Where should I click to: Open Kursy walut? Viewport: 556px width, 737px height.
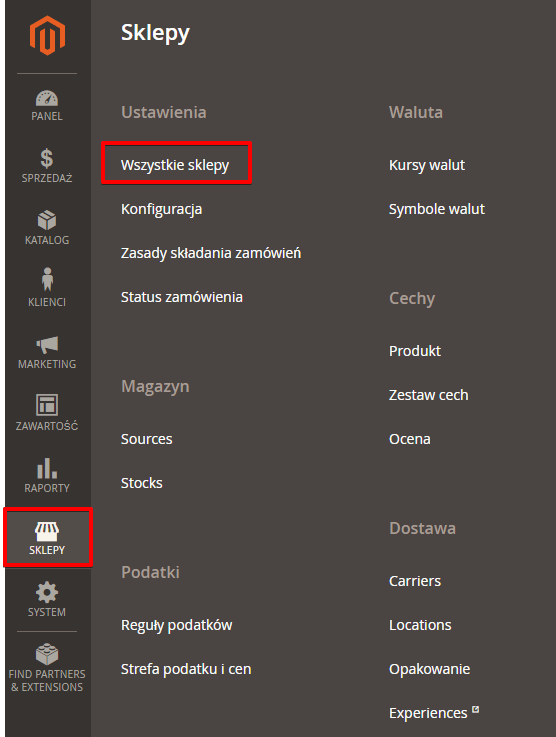pos(427,165)
